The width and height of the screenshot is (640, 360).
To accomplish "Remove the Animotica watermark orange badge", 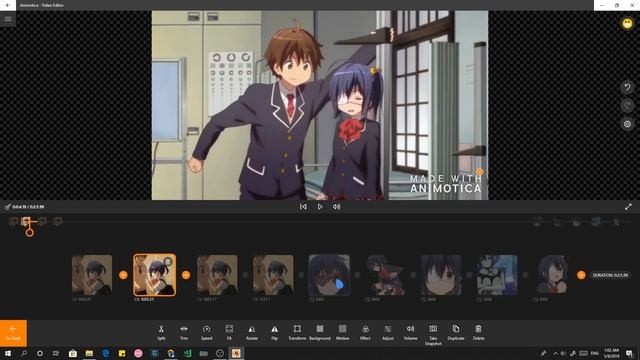I will coord(480,172).
